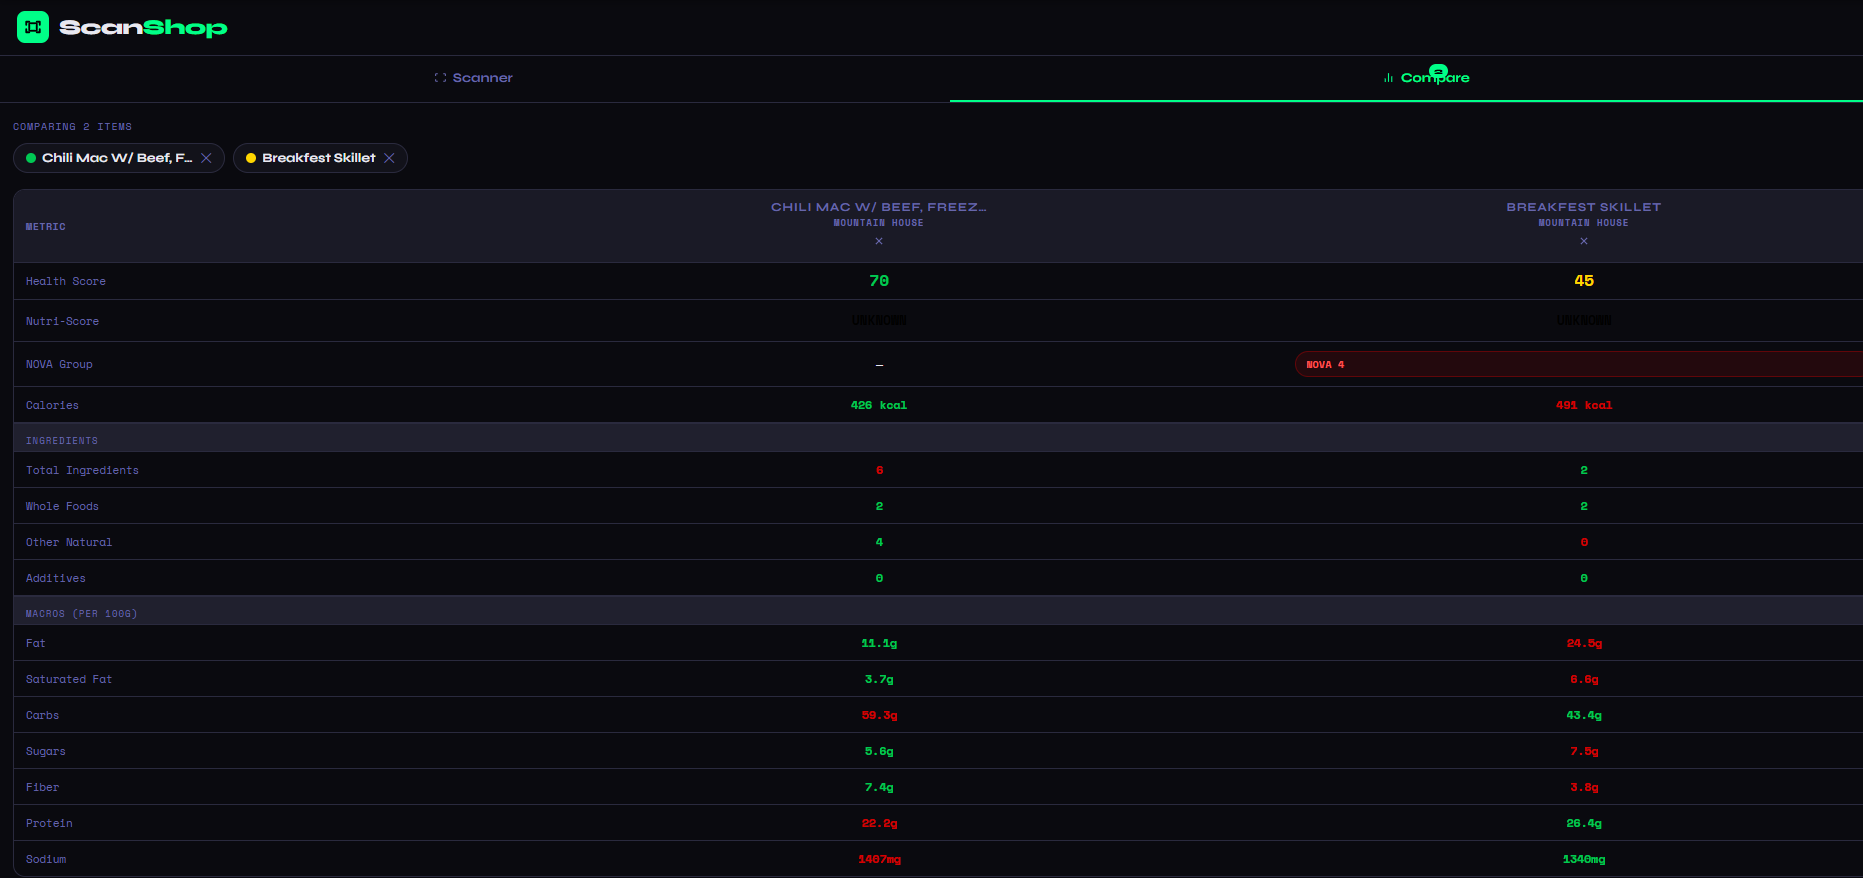Click the green dot on Chili Mac chip
The image size is (1863, 878).
pyautogui.click(x=31, y=158)
